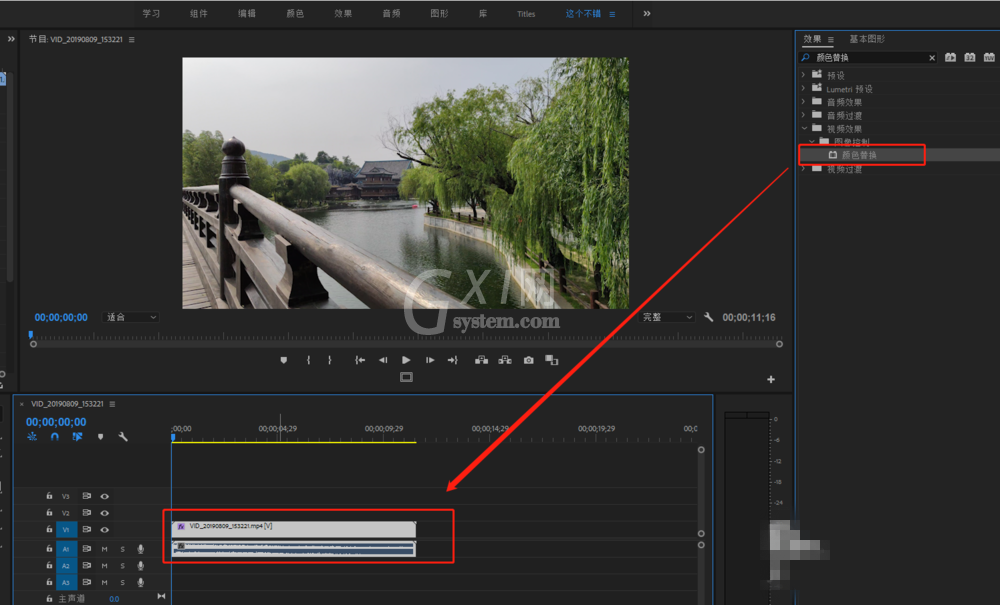Jump to the In point
This screenshot has width=1000, height=605.
[360, 360]
